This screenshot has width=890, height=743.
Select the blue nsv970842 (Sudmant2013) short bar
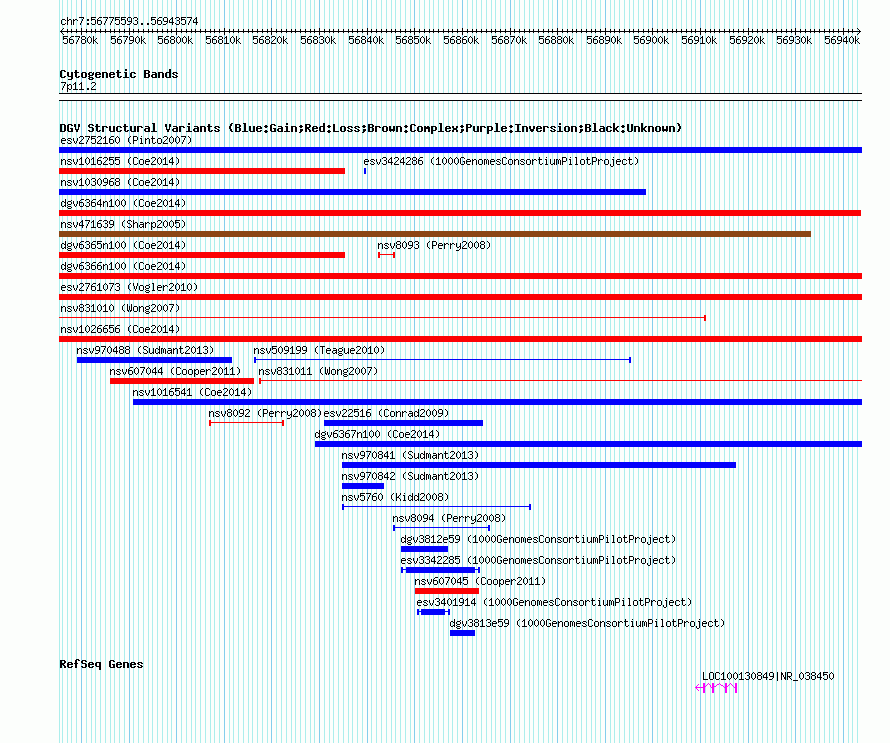coord(363,486)
